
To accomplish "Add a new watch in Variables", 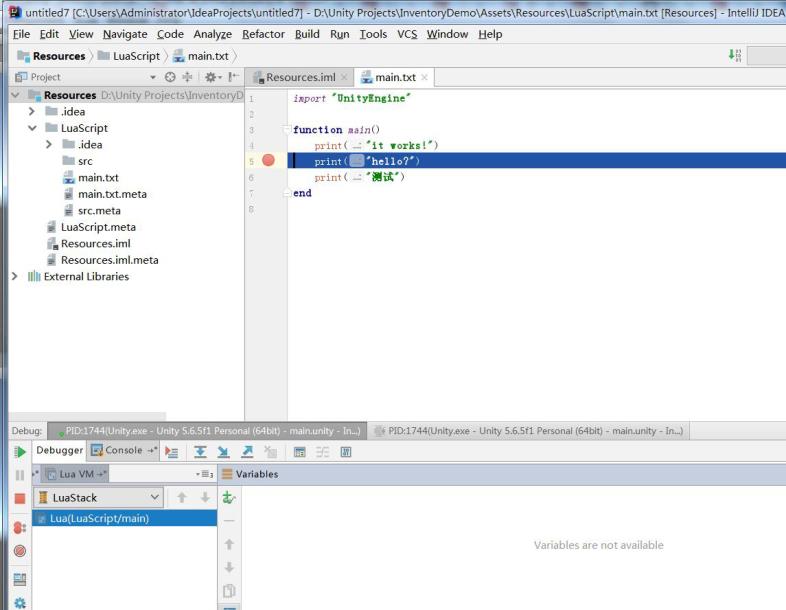I will click(x=229, y=498).
